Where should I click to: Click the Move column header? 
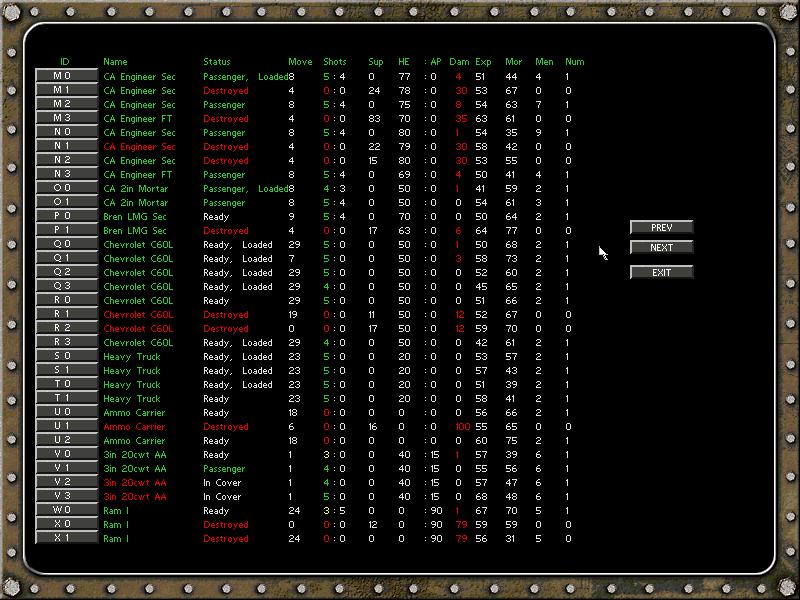click(300, 62)
